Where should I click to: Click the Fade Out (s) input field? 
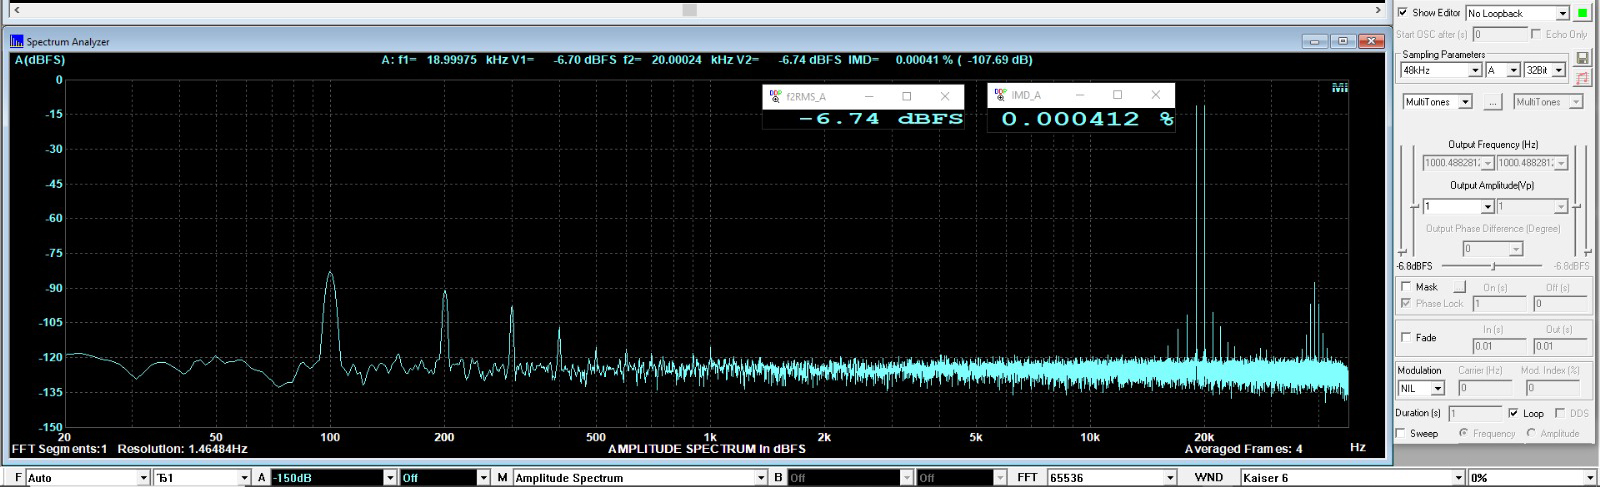coord(1560,346)
